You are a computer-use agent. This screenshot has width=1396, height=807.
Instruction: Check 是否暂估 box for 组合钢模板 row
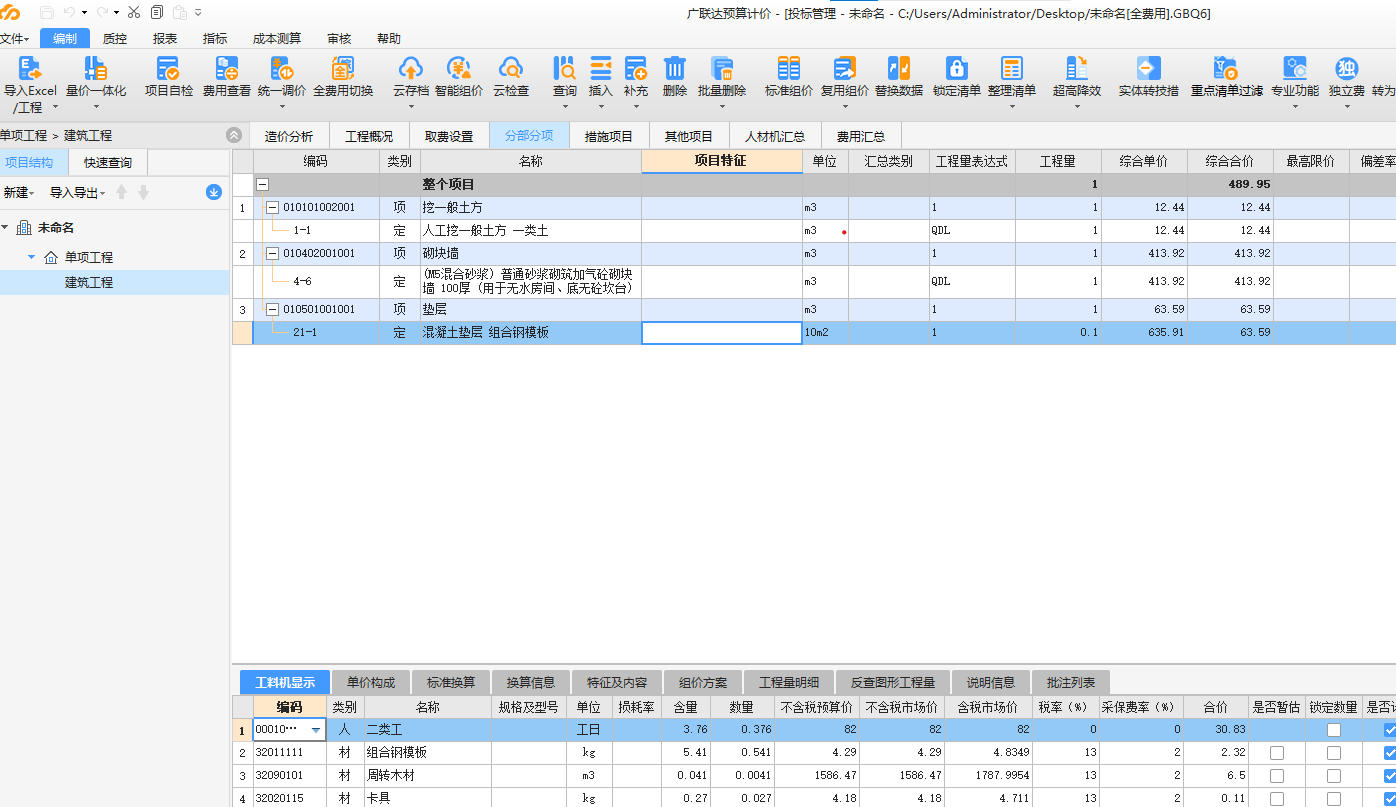click(x=1277, y=753)
